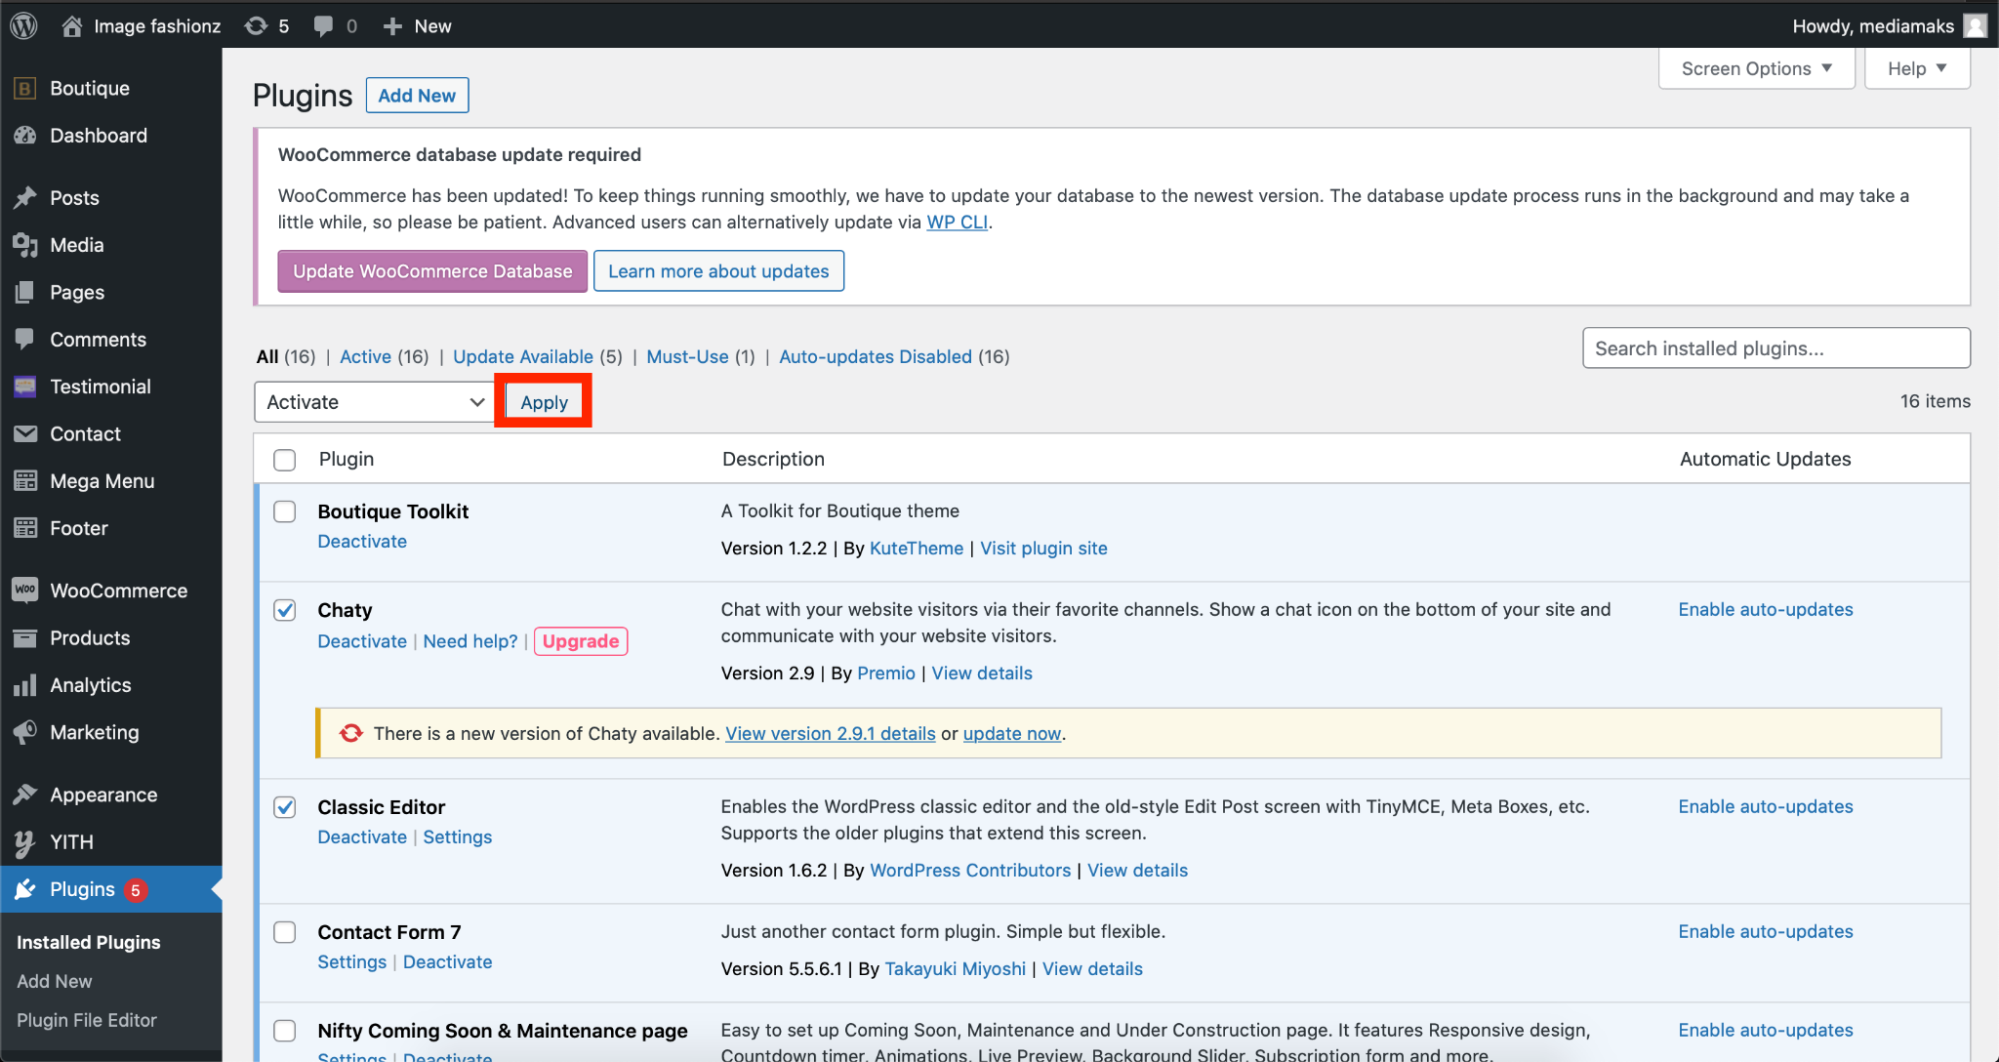Toggle the select-all plugins checkbox
Image resolution: width=1999 pixels, height=1062 pixels.
click(285, 459)
